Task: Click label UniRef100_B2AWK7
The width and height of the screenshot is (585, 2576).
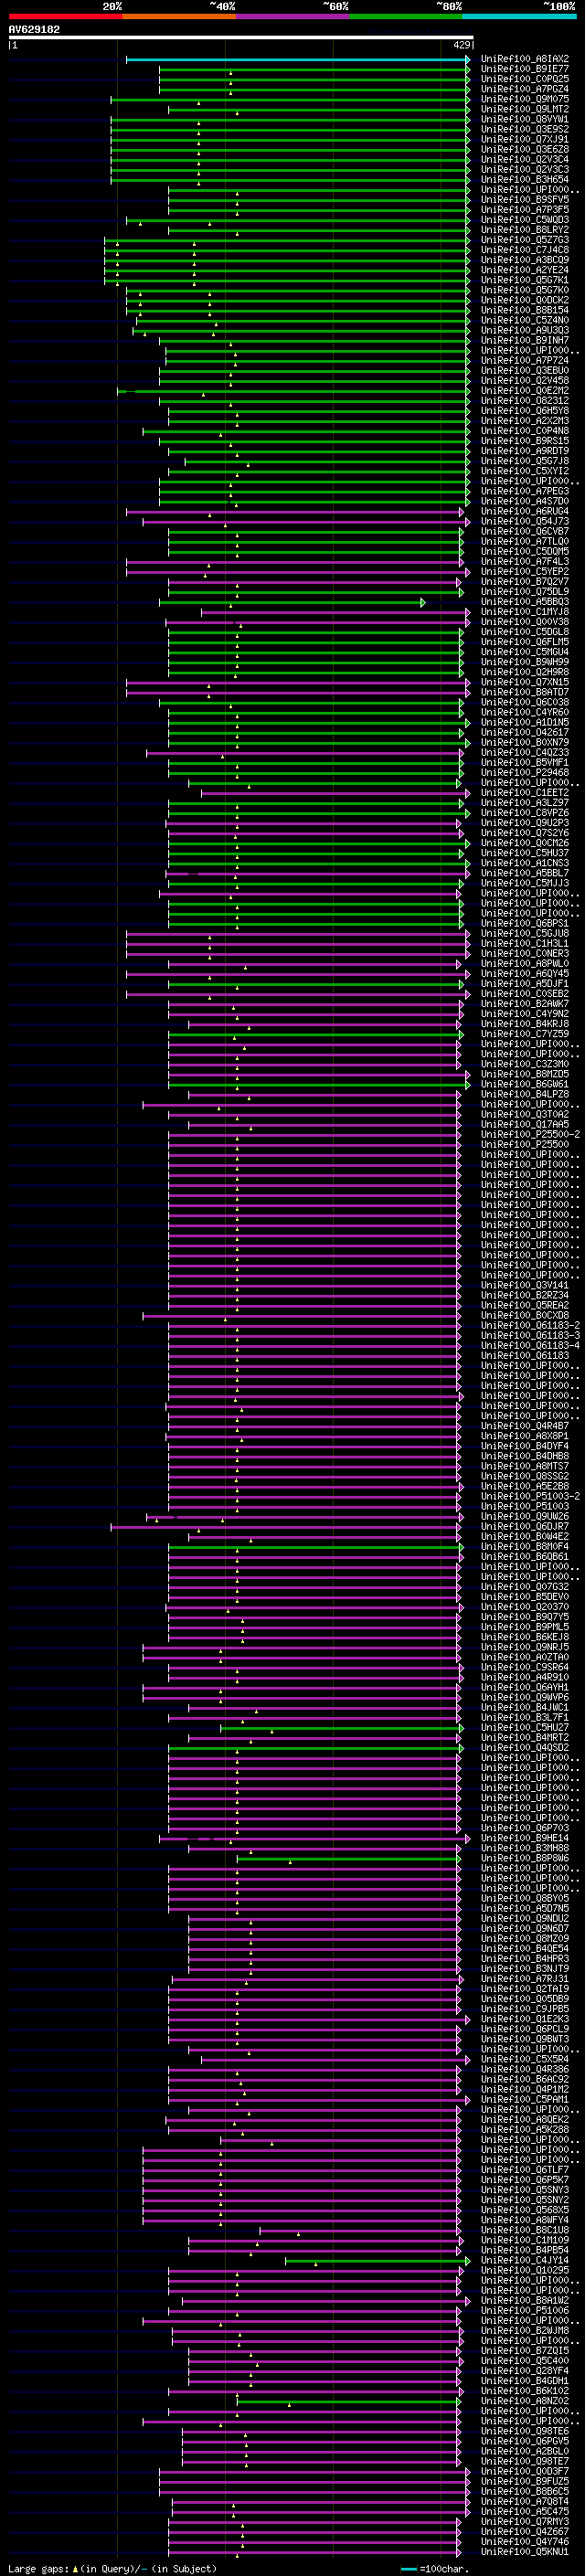Action: pyautogui.click(x=524, y=1004)
